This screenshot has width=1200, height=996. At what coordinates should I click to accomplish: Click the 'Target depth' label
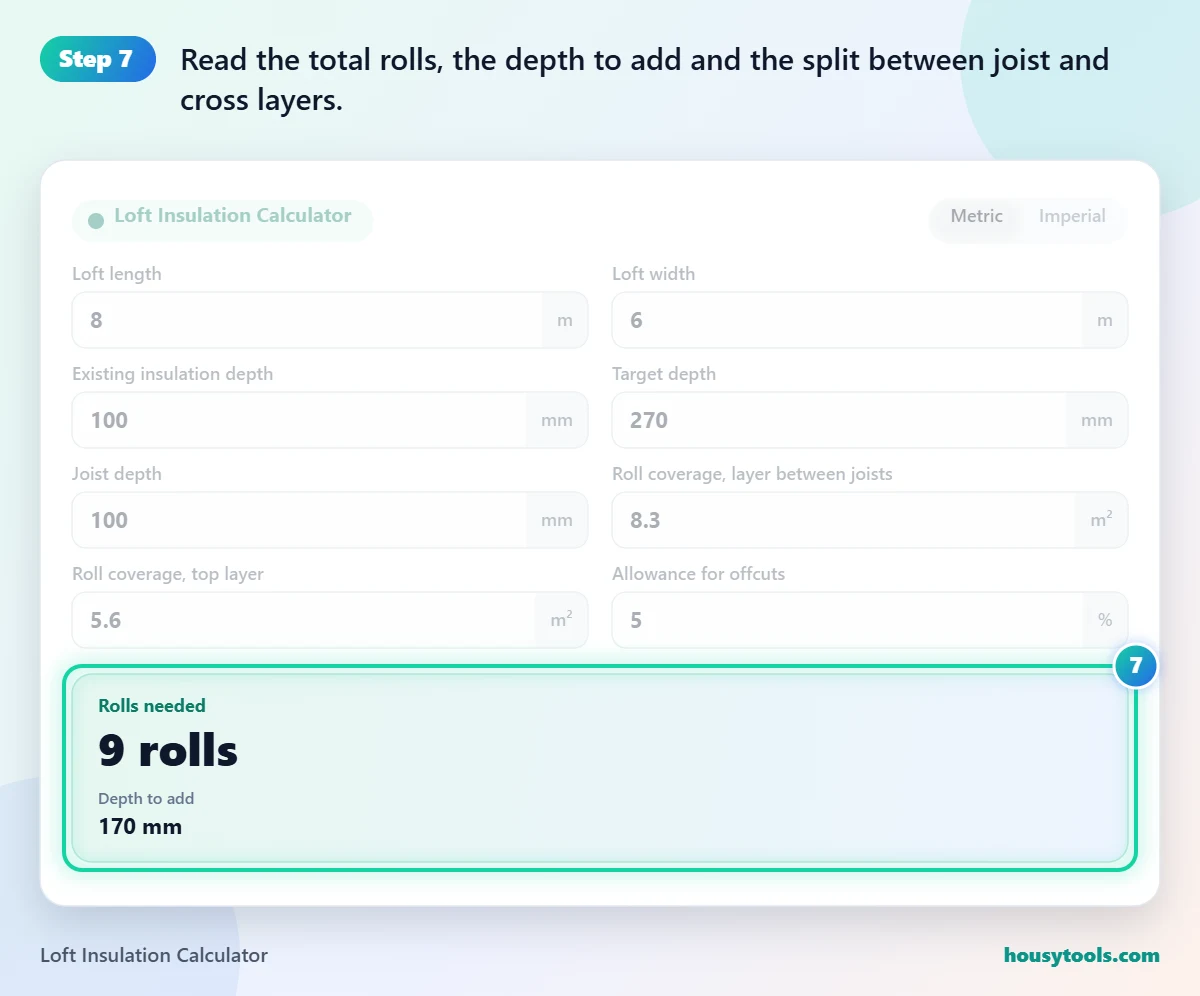[664, 374]
